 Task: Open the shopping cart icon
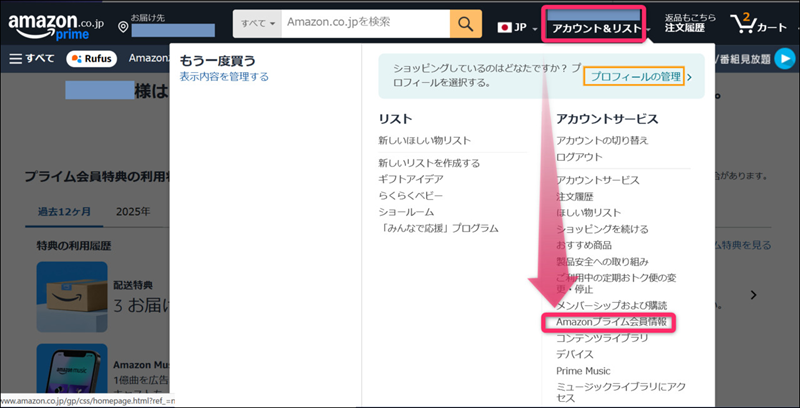(742, 24)
